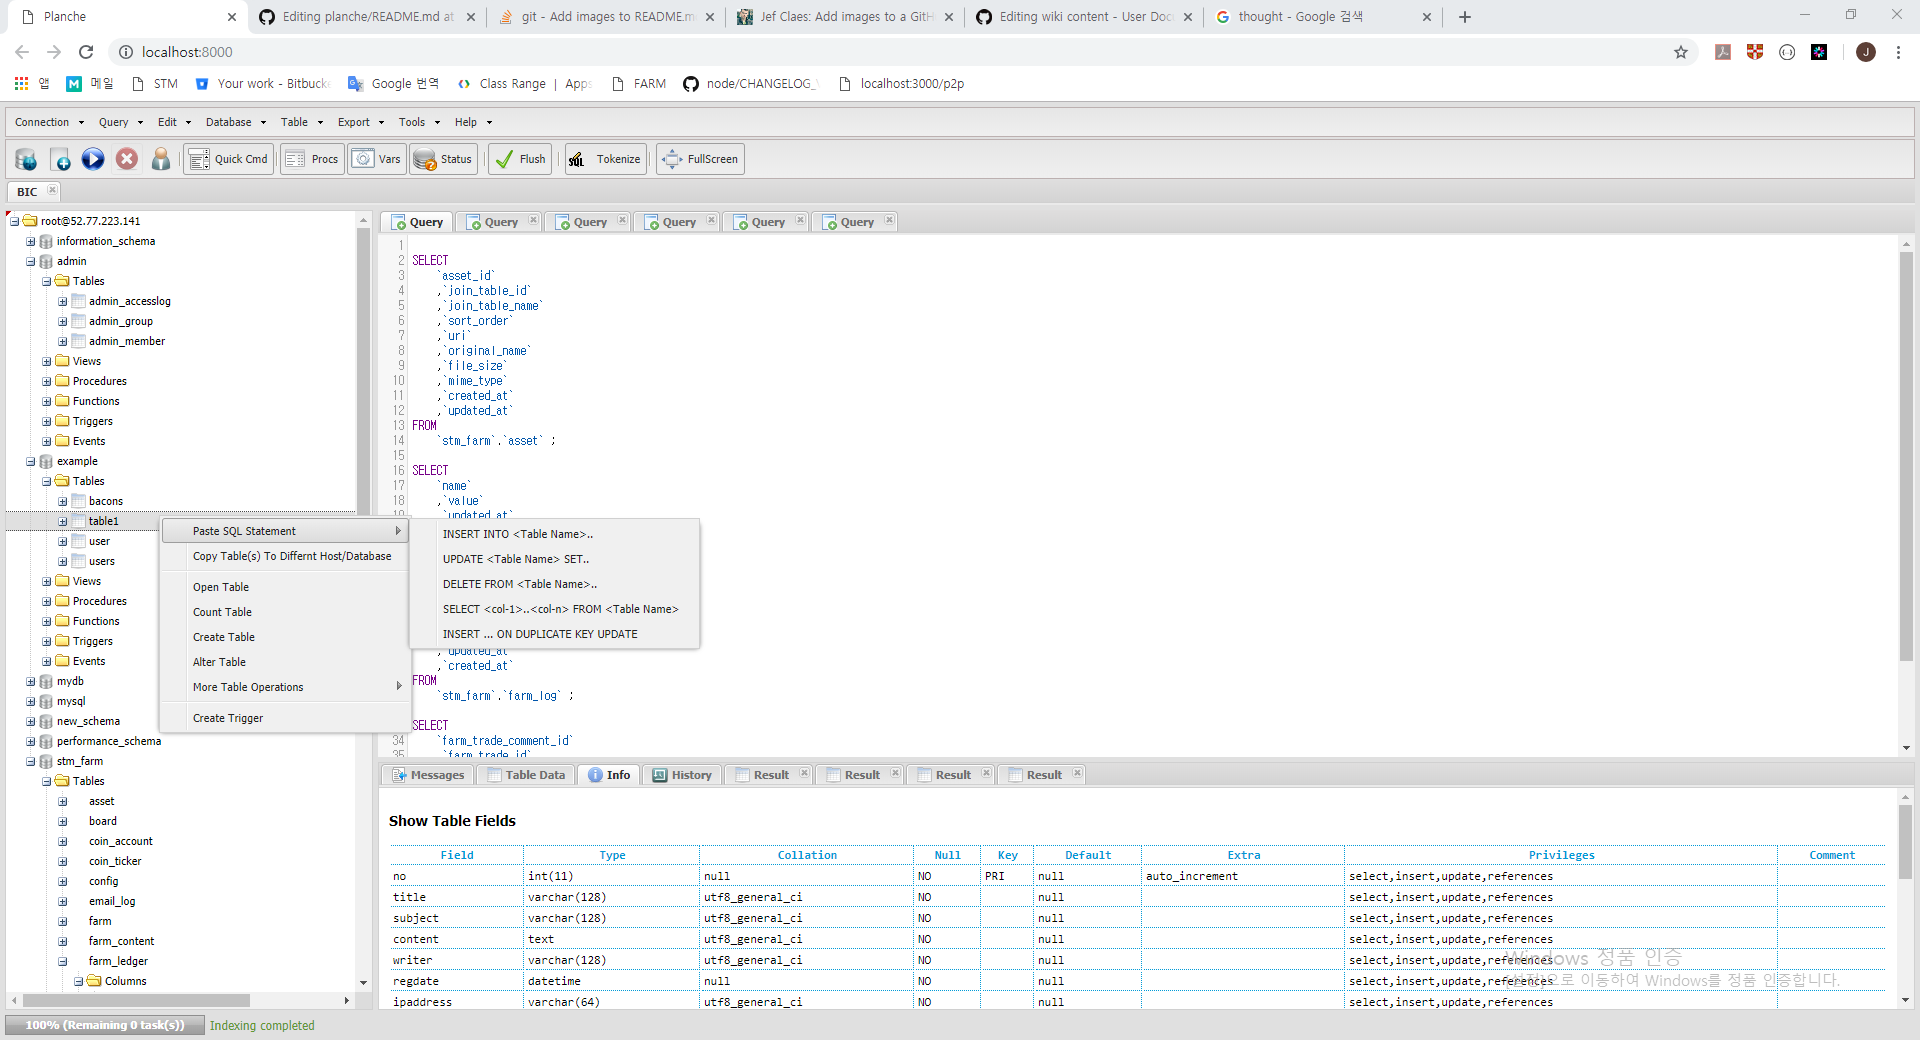Viewport: 1920px width, 1040px height.
Task: Choose Count Table from context menu
Action: (284, 612)
